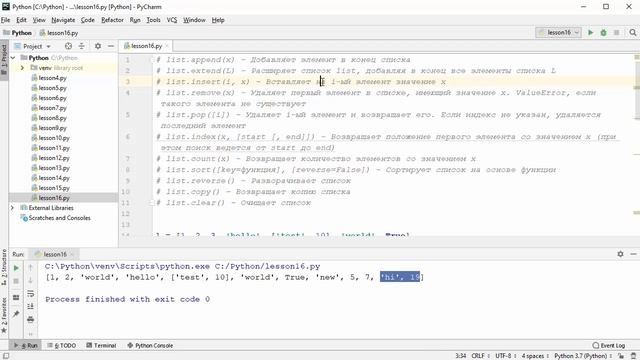Open lesson15.py in the project tree

tap(54, 188)
